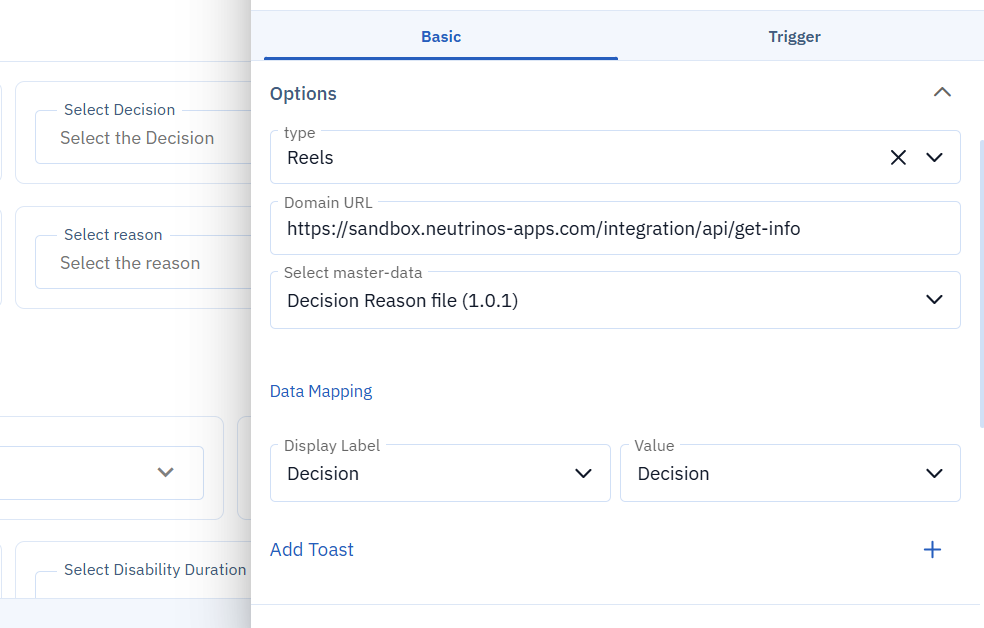Screen dimensions: 984x628
Task: Click the side panel vertical scrollbar
Action: click(x=981, y=284)
